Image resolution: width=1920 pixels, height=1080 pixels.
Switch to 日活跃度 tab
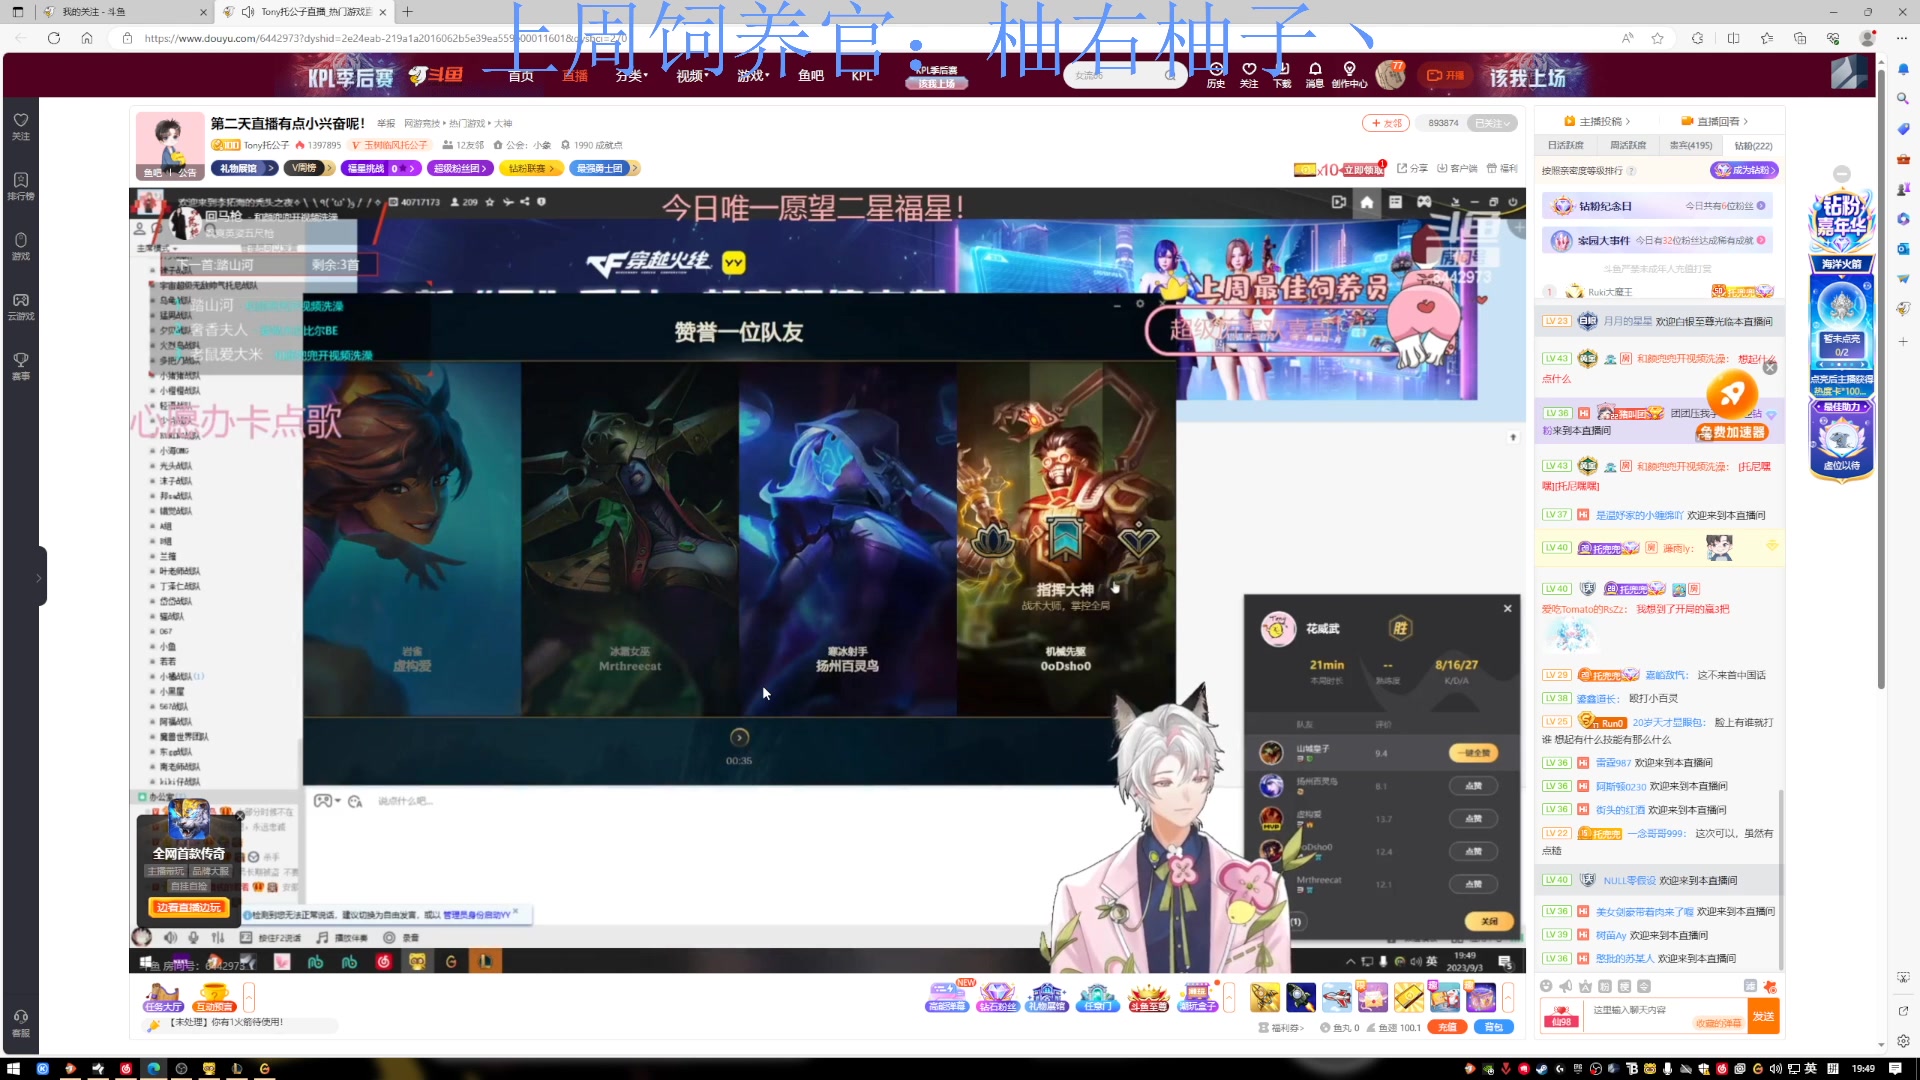pyautogui.click(x=1565, y=146)
